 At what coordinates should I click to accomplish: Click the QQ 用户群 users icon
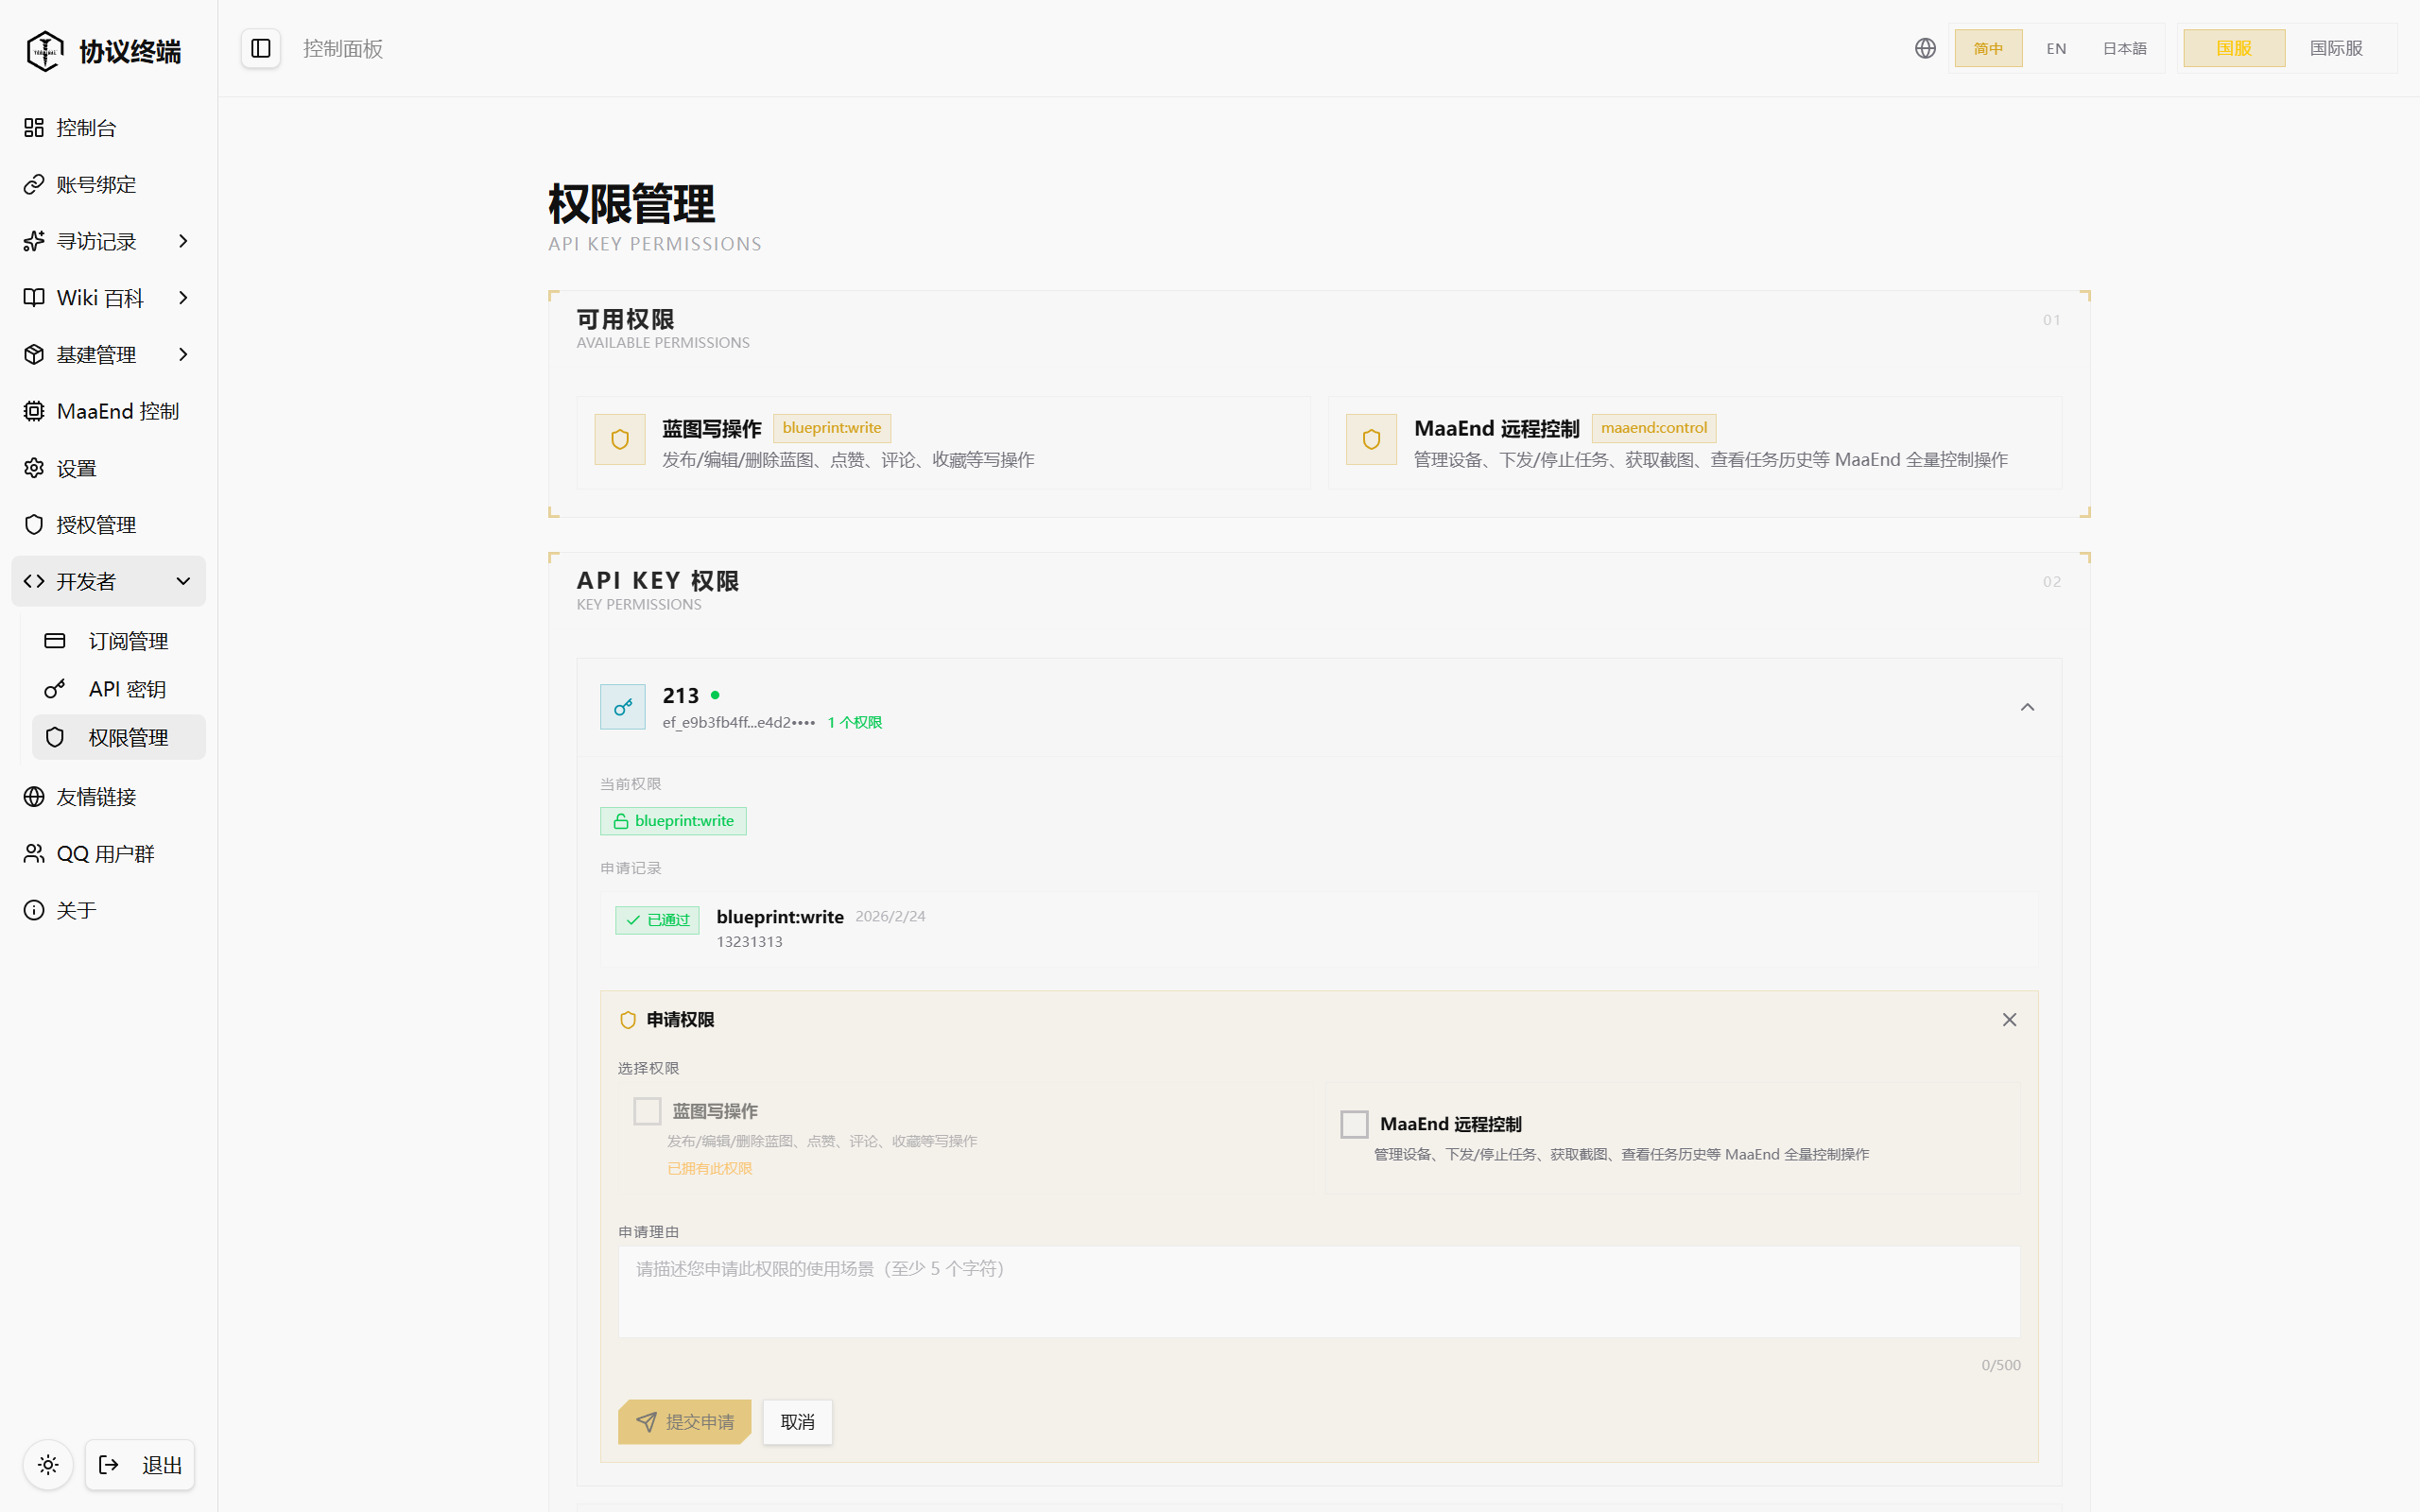point(34,853)
